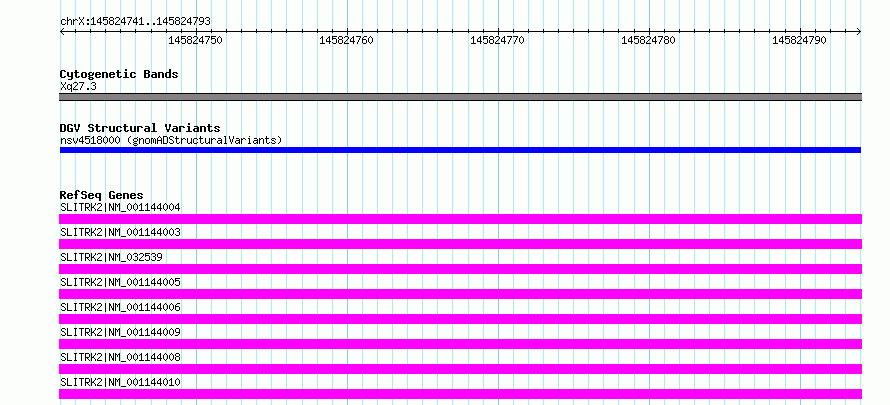Image resolution: width=890 pixels, height=405 pixels.
Task: Click the 145824780 ruler position label
Action: click(x=648, y=41)
